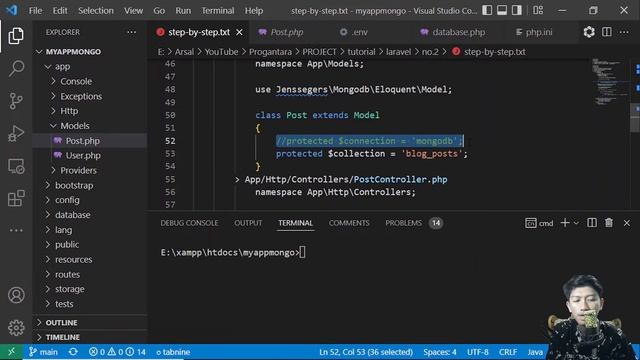Click the editor minimap

click(x=610, y=82)
